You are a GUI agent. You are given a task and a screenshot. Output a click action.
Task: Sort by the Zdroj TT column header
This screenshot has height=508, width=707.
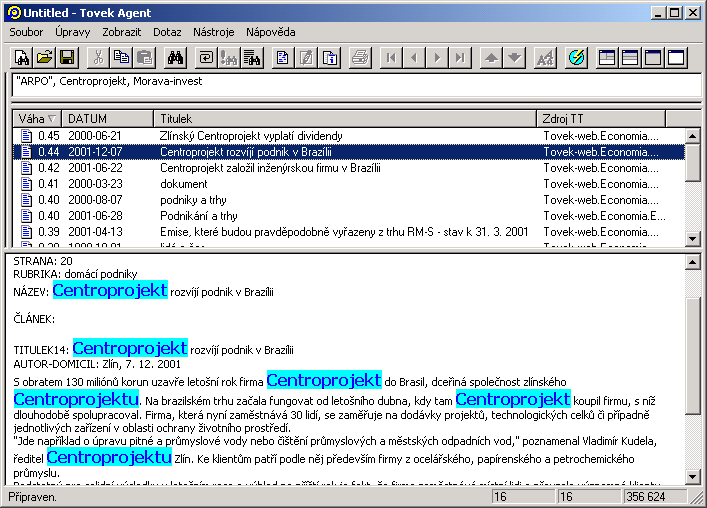coord(601,119)
